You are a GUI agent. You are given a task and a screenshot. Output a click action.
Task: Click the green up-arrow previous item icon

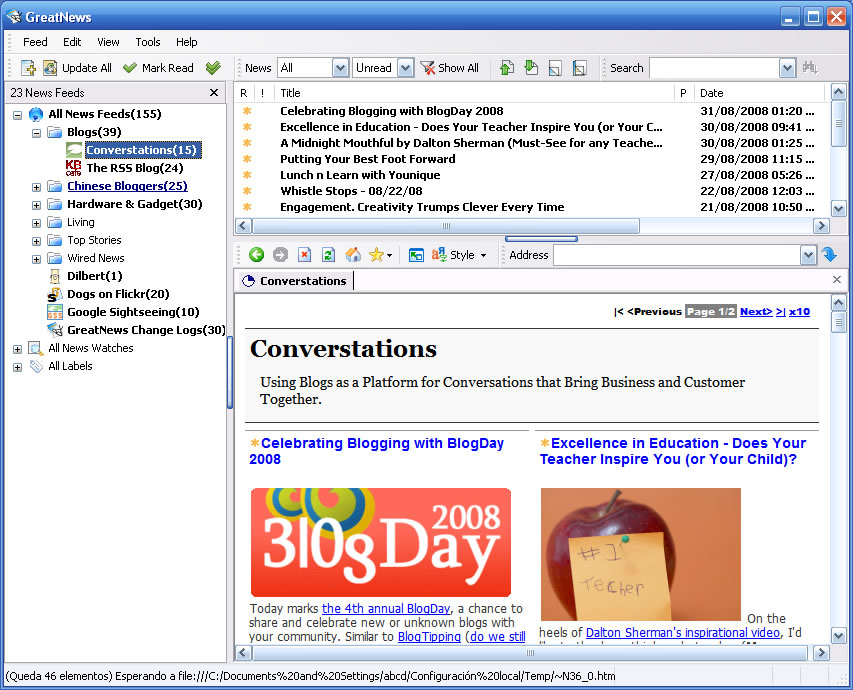pyautogui.click(x=506, y=68)
